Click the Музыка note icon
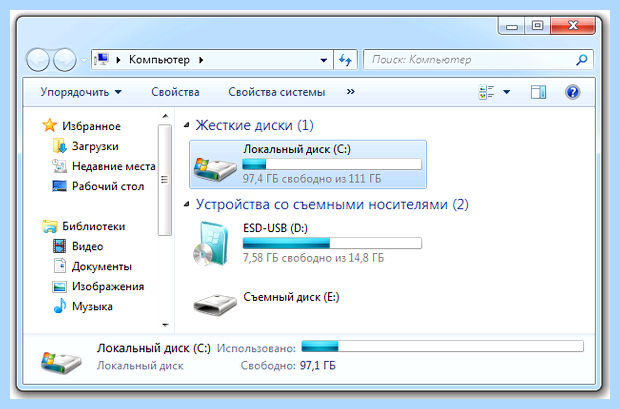 pyautogui.click(x=60, y=306)
